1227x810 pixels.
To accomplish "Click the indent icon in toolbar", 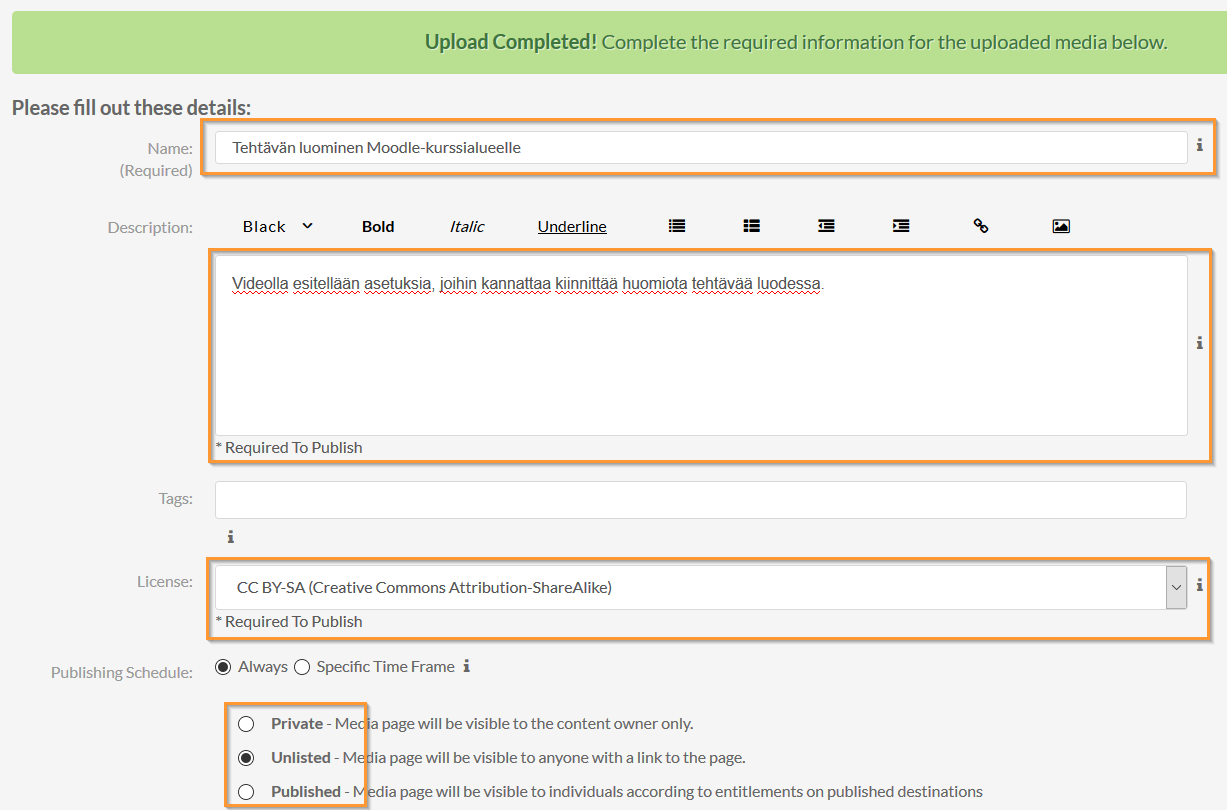I will point(901,226).
